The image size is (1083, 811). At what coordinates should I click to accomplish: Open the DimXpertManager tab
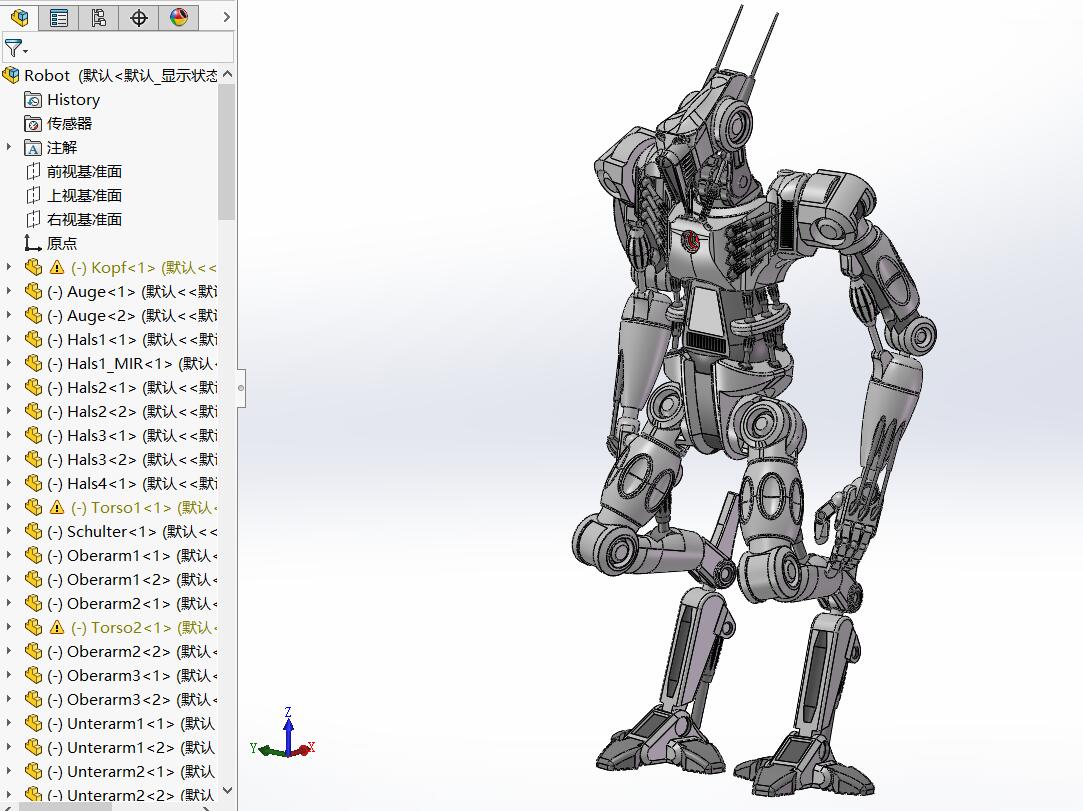(x=139, y=17)
